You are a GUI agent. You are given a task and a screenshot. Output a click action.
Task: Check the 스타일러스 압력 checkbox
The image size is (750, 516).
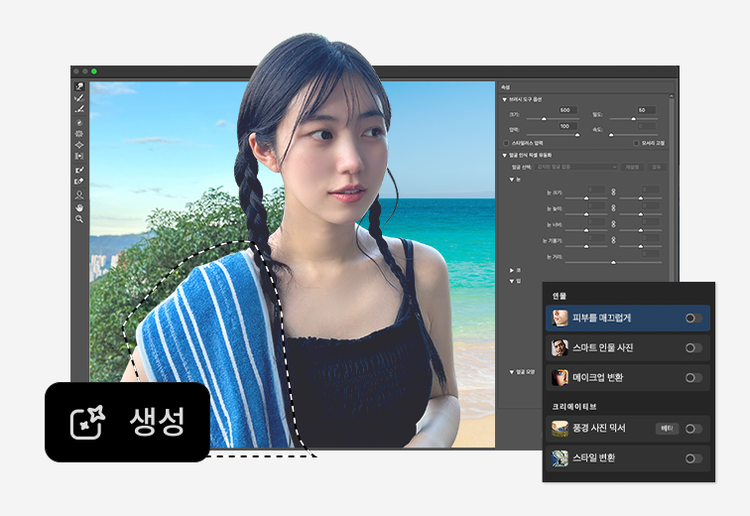click(x=506, y=143)
